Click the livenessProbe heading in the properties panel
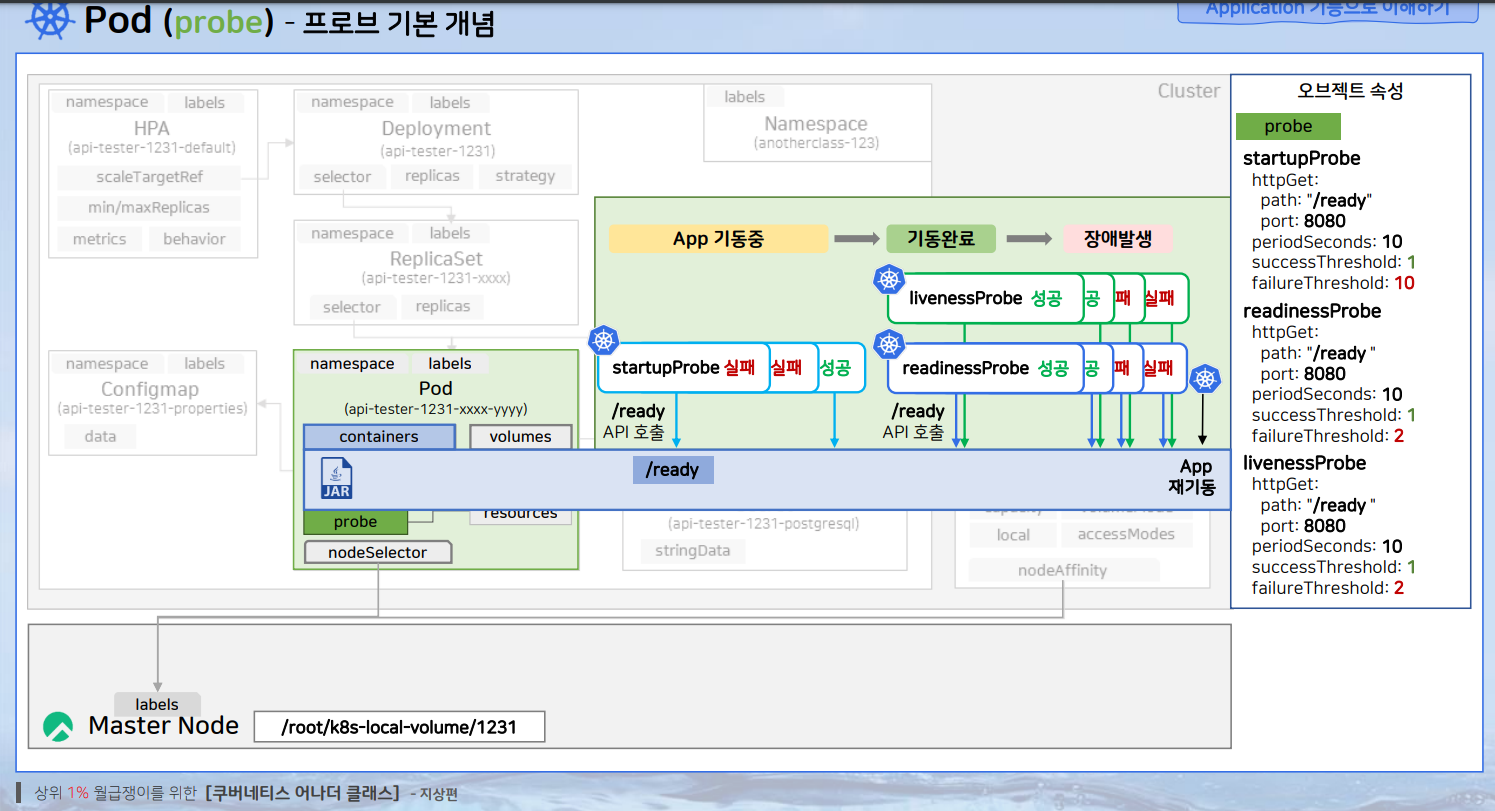This screenshot has height=811, width=1495. tap(1304, 463)
